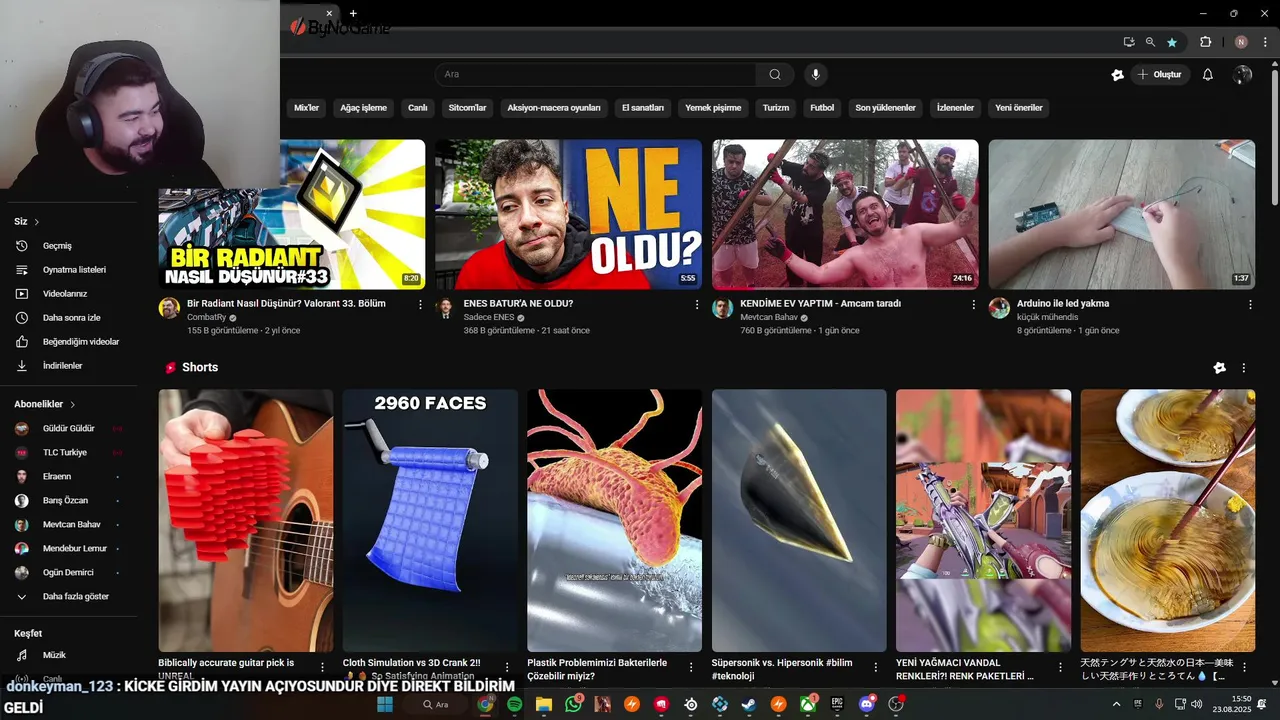This screenshot has height=720, width=1280.
Task: Select the Yemek pişirme filter chip
Action: 713,108
